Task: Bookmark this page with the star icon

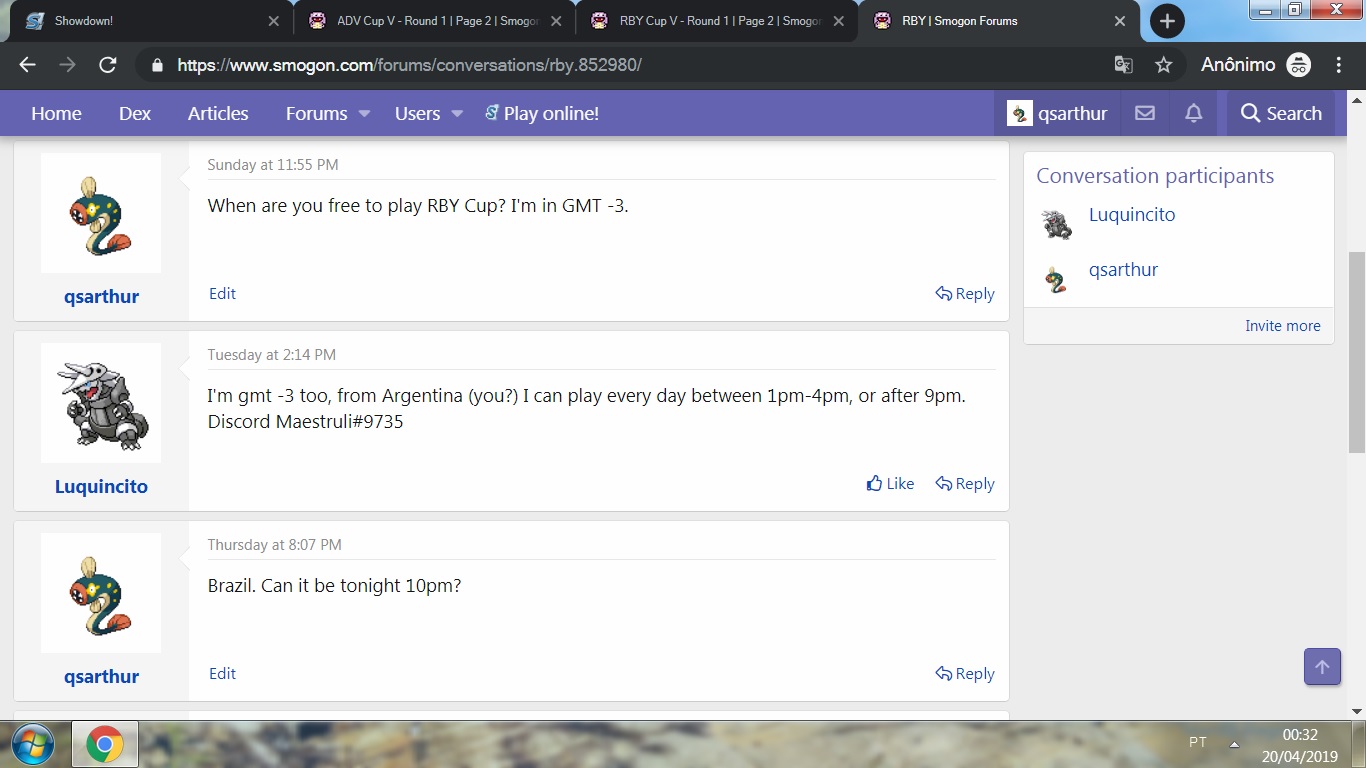Action: [1163, 65]
